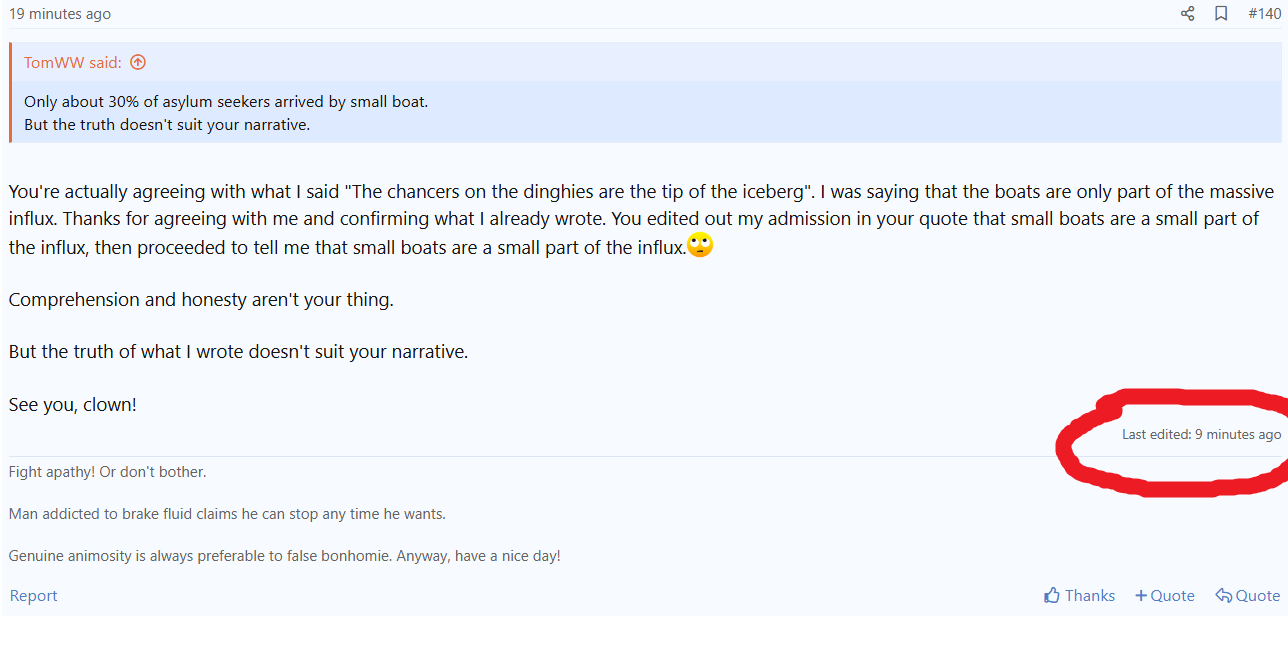The width and height of the screenshot is (1288, 648).
Task: Reply using the rightmost Quote button text
Action: [1257, 596]
